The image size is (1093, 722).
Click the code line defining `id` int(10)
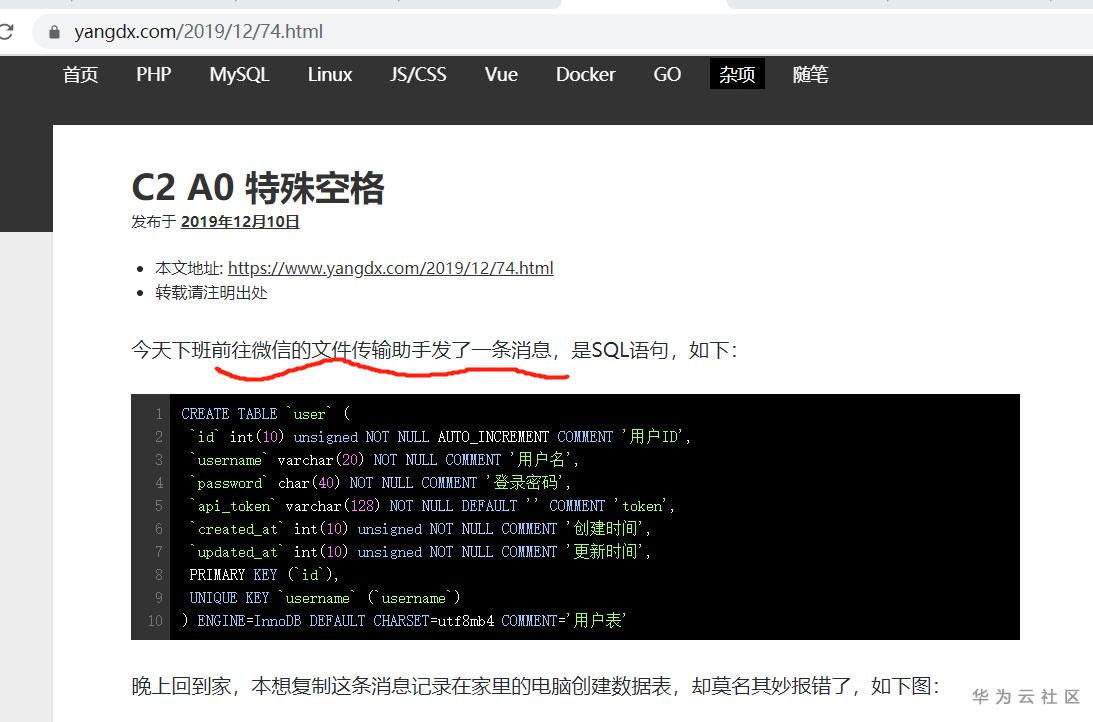(x=440, y=437)
